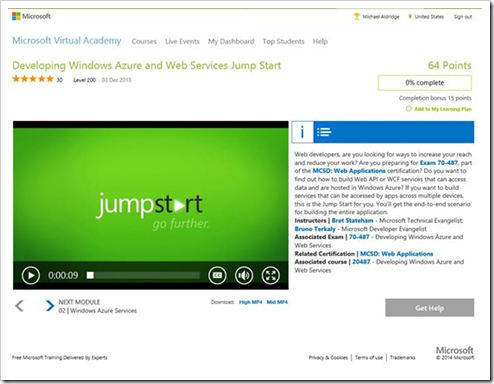Go to the next module with the blue arrow
This screenshot has width=494, height=384.
(50, 306)
